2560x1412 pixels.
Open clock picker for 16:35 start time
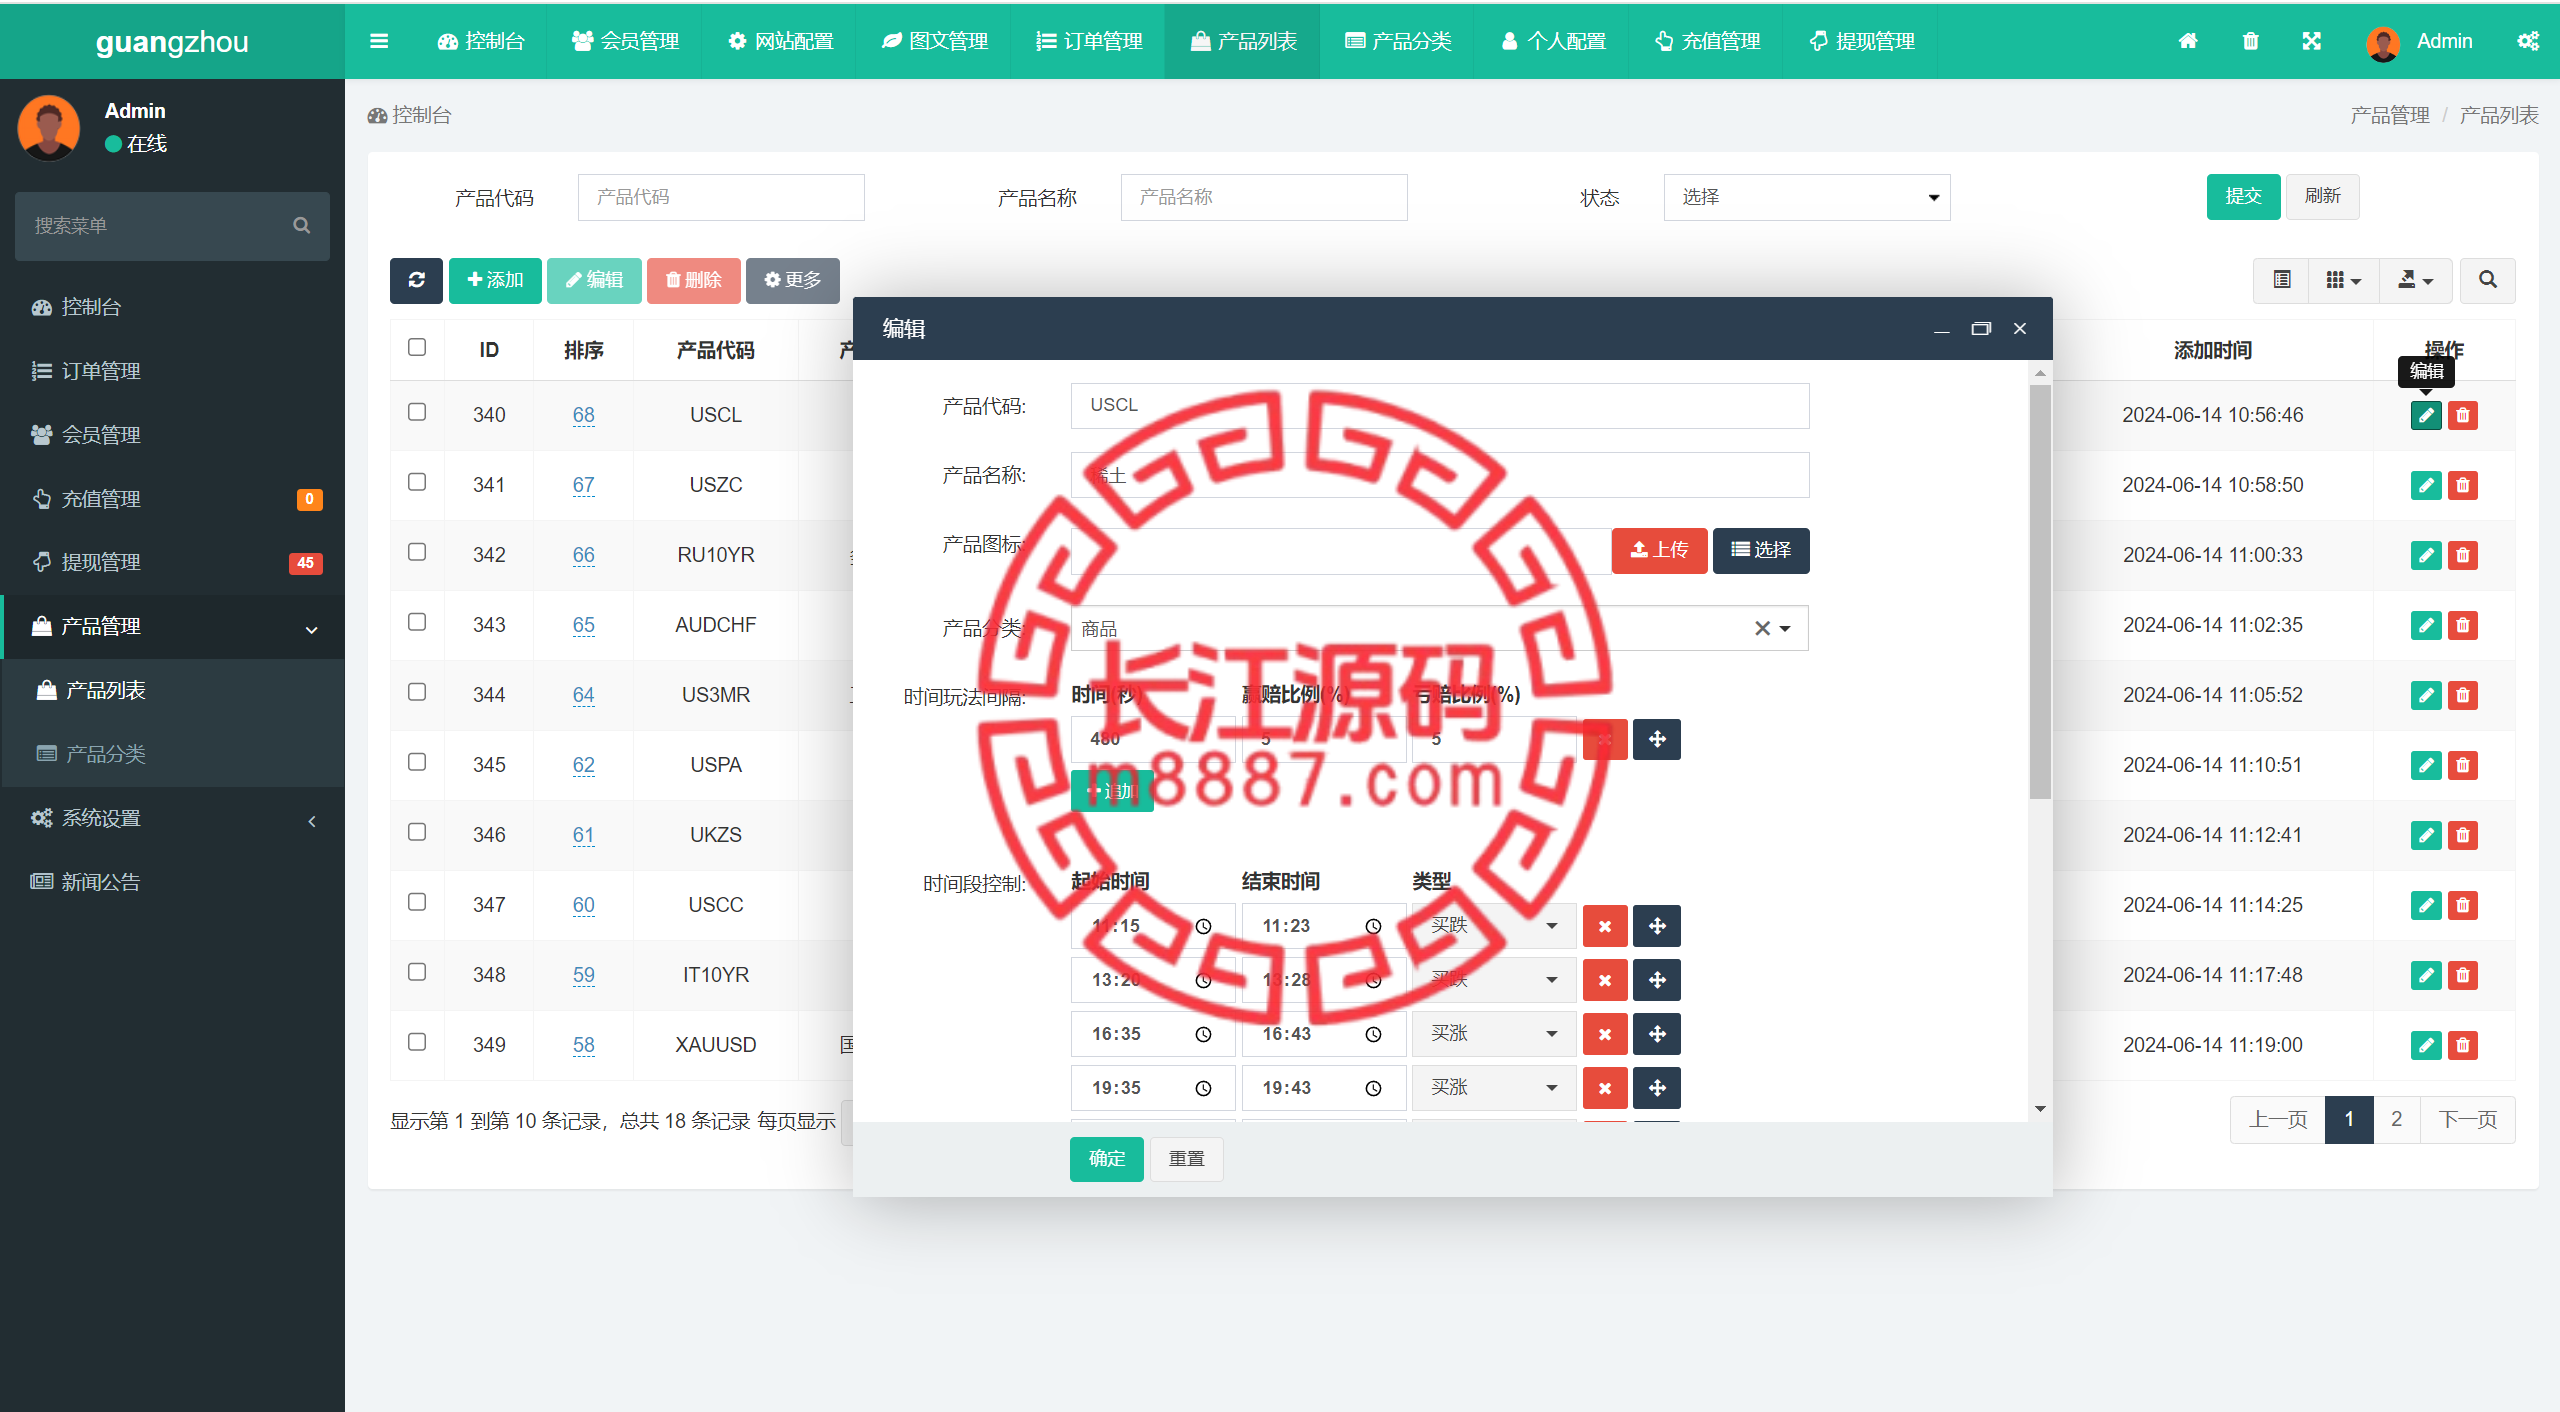coord(1203,1034)
